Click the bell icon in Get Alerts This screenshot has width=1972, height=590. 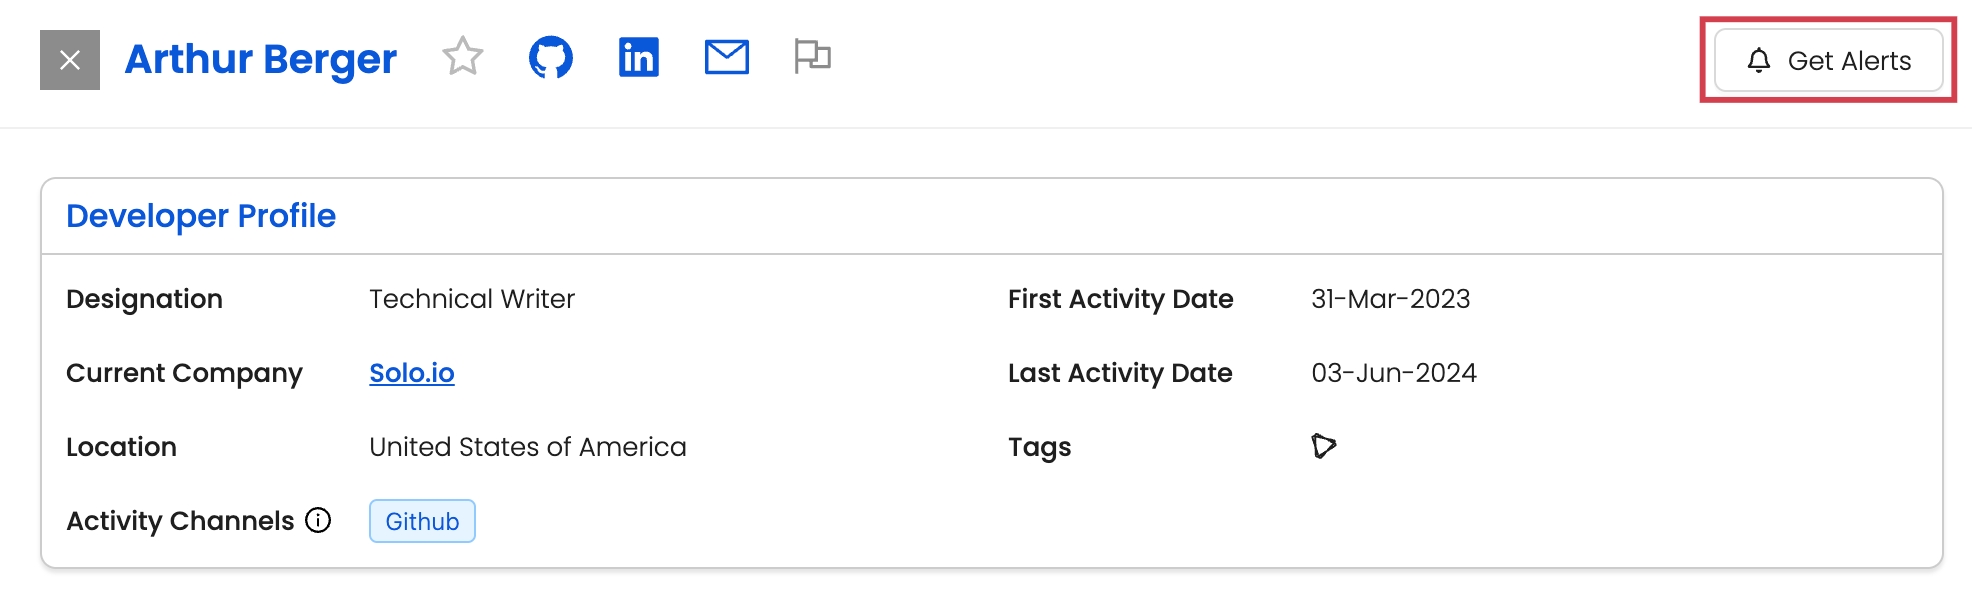pyautogui.click(x=1759, y=61)
